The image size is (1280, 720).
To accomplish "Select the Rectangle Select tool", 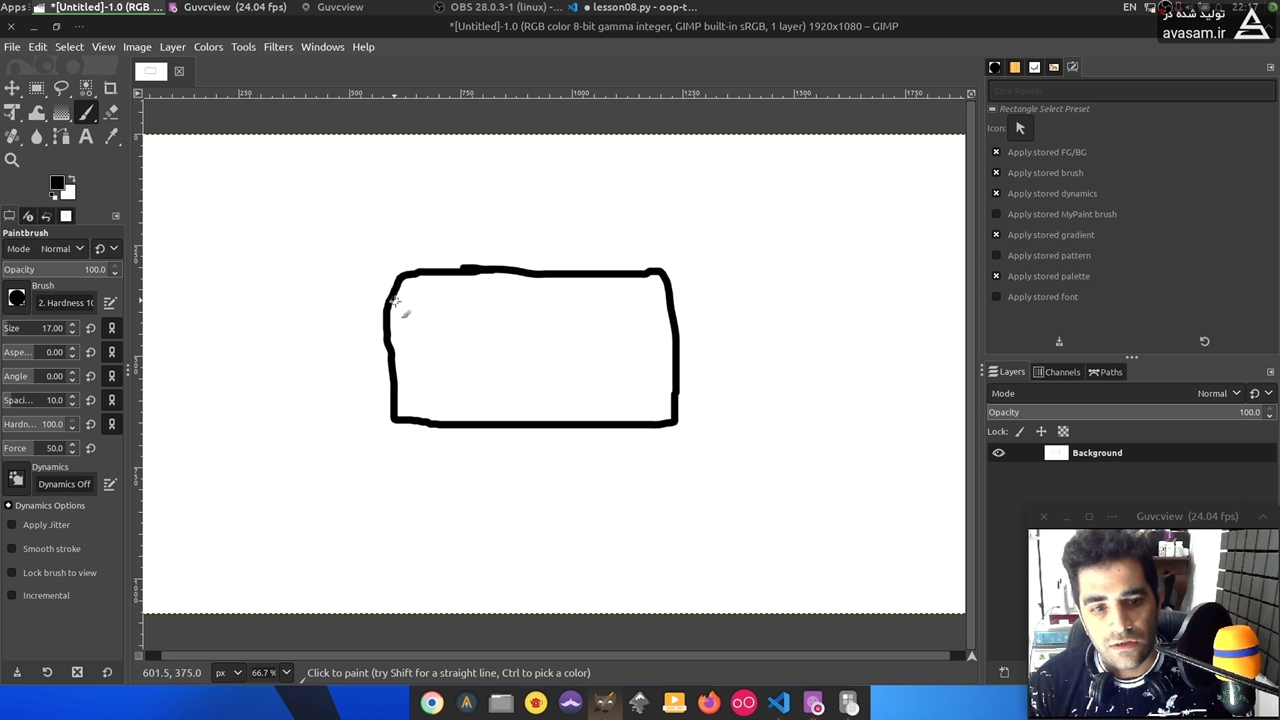I will pos(37,88).
